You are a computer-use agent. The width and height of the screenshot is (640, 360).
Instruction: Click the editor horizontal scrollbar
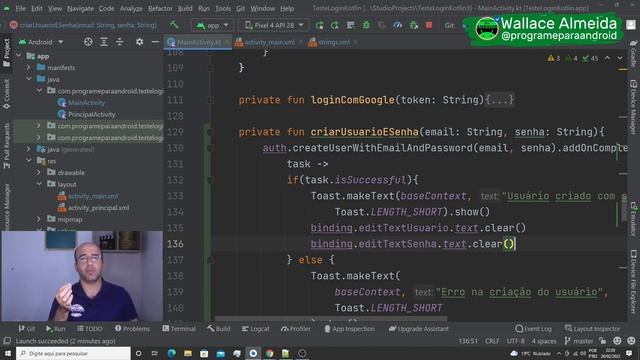[x=331, y=318]
